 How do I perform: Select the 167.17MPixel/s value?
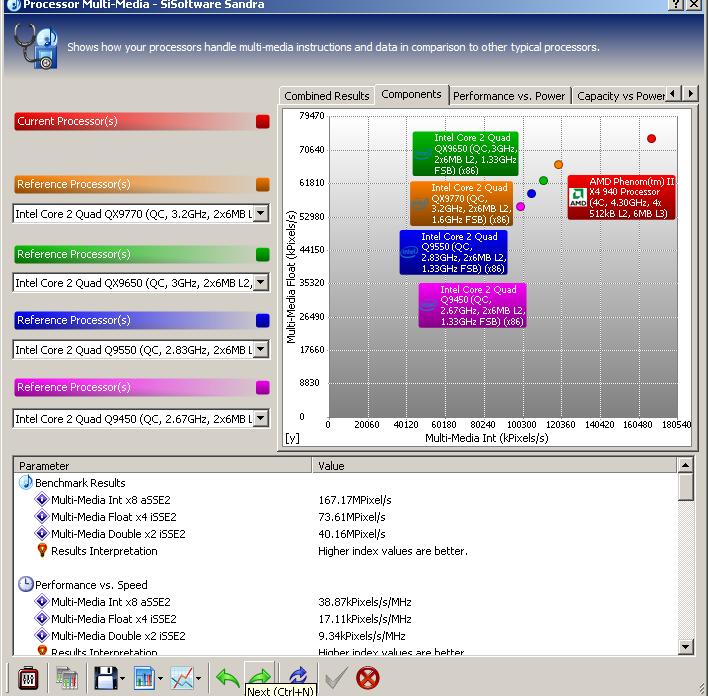[x=354, y=500]
